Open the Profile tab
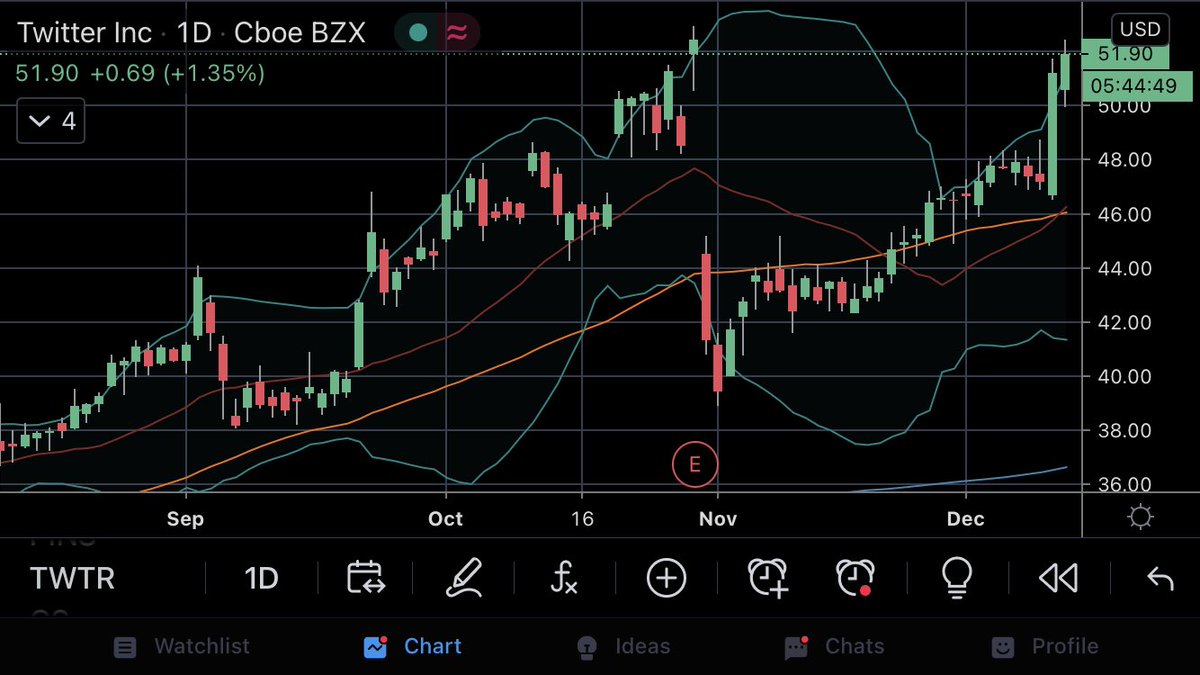Image resolution: width=1200 pixels, height=675 pixels. [1044, 646]
